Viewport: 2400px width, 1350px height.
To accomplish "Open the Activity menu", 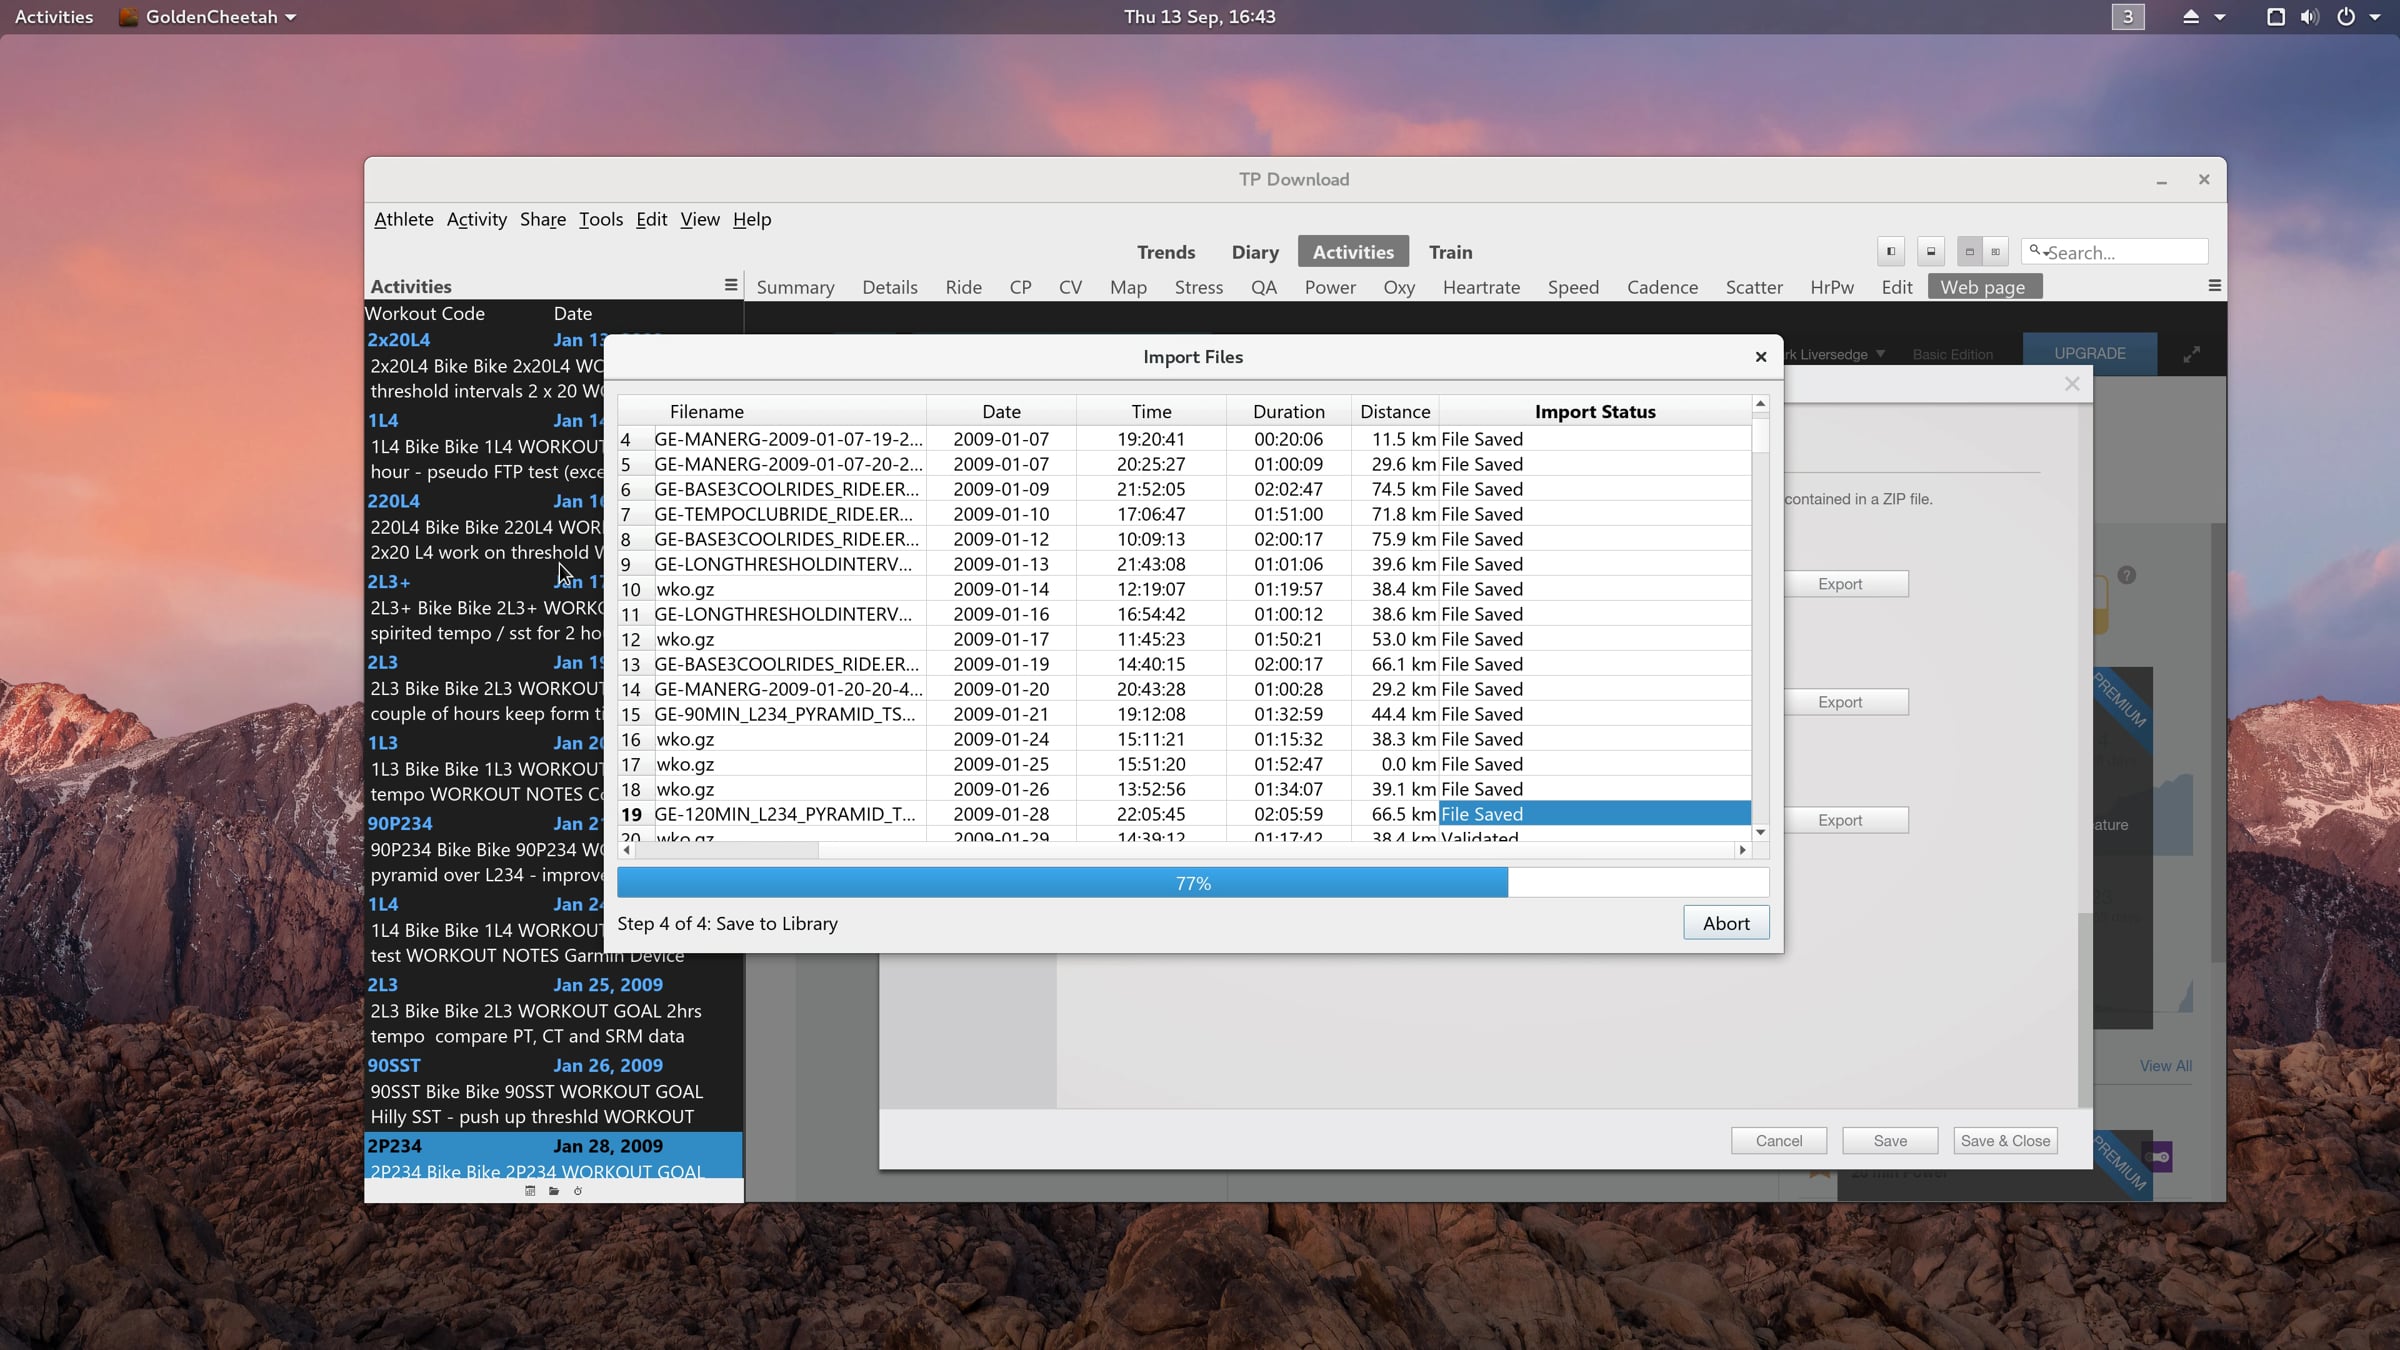I will tap(477, 219).
